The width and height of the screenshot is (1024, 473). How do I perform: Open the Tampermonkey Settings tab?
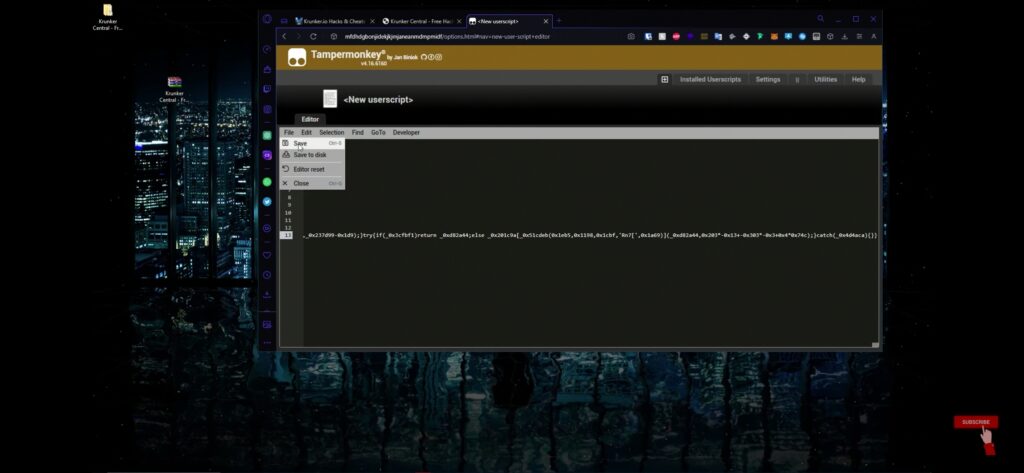[x=768, y=80]
